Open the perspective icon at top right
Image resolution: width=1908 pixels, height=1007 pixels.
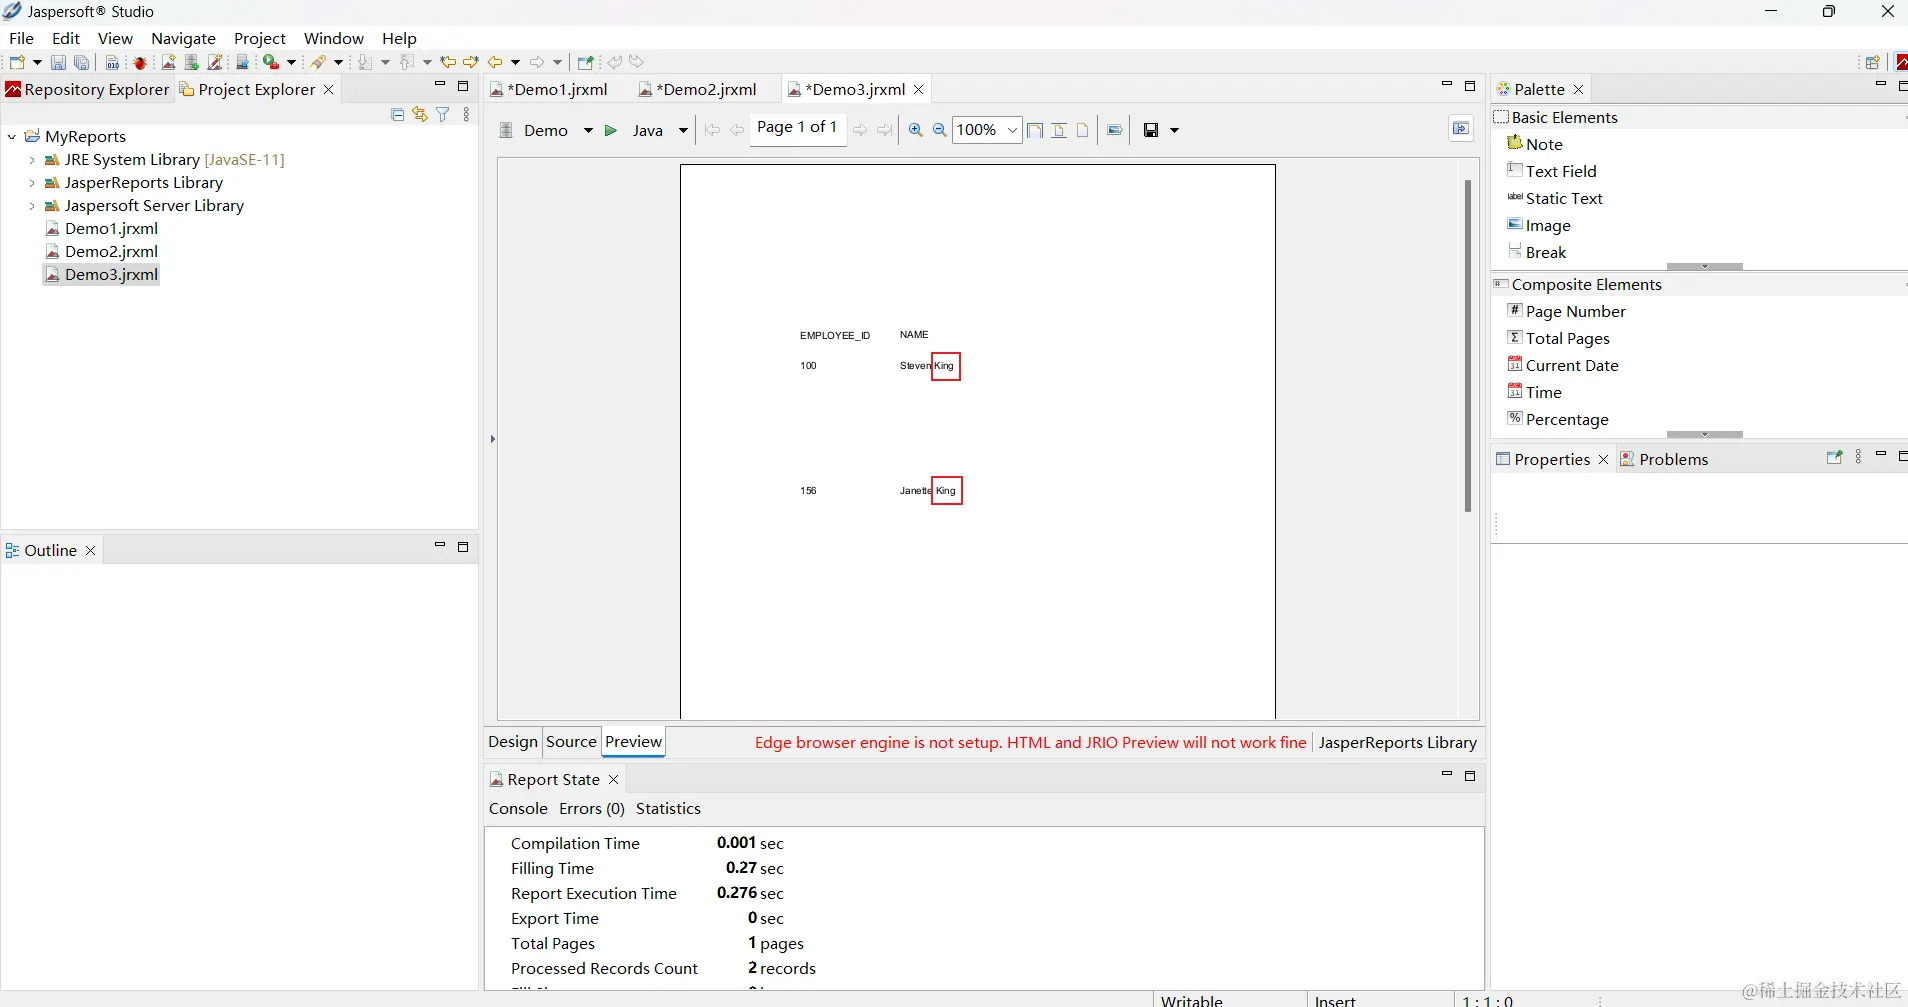pyautogui.click(x=1872, y=62)
